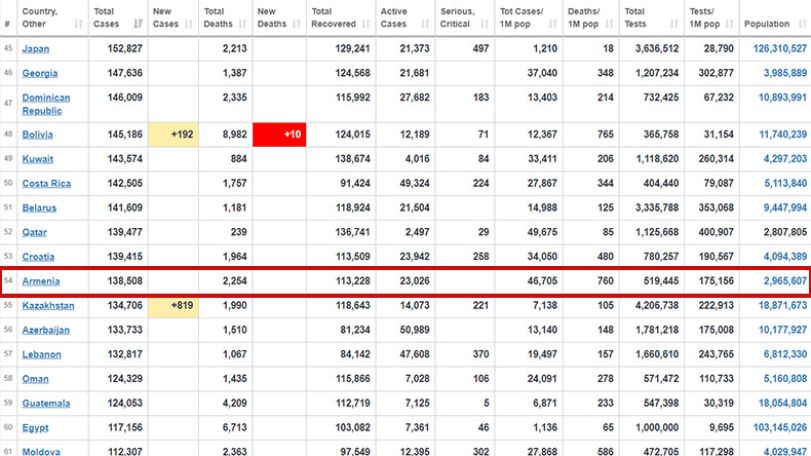Open the Japan country page
Viewport: 811px width, 456px height.
pos(36,49)
